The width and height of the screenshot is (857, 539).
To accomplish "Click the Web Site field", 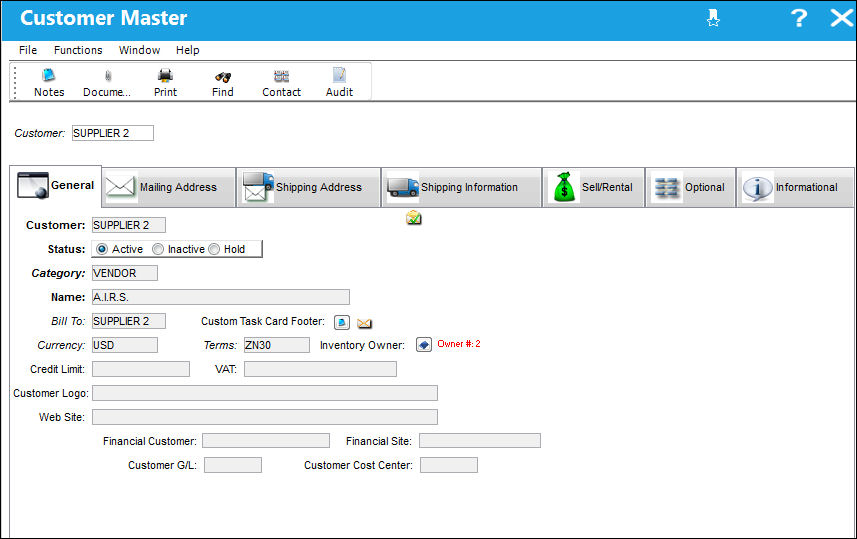I will pos(265,418).
